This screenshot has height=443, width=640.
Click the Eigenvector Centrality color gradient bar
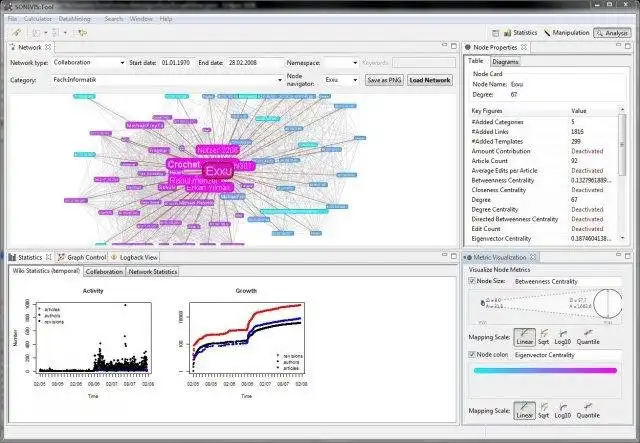[x=545, y=371]
